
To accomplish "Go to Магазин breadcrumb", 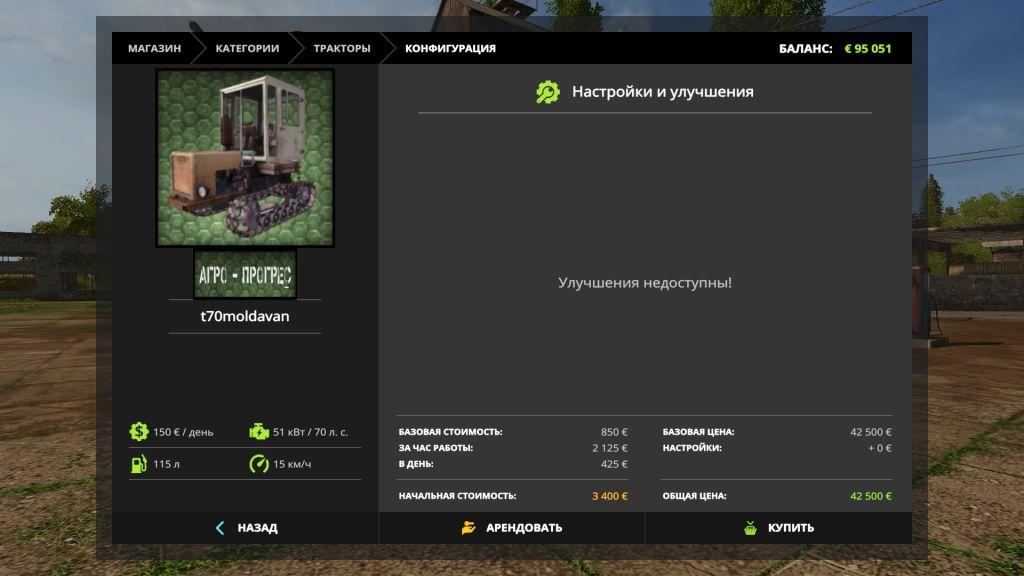I will pyautogui.click(x=154, y=48).
